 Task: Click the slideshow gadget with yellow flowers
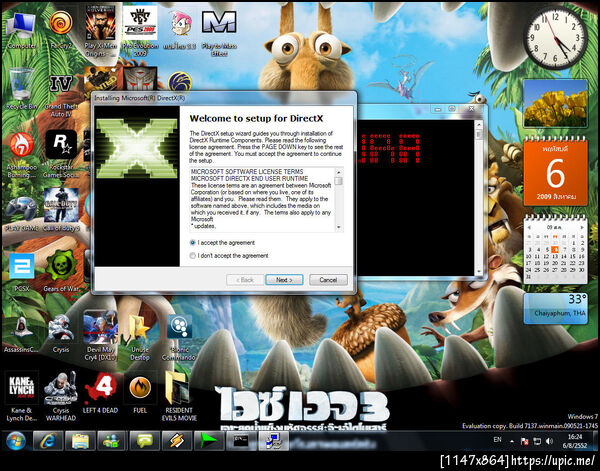[x=555, y=104]
